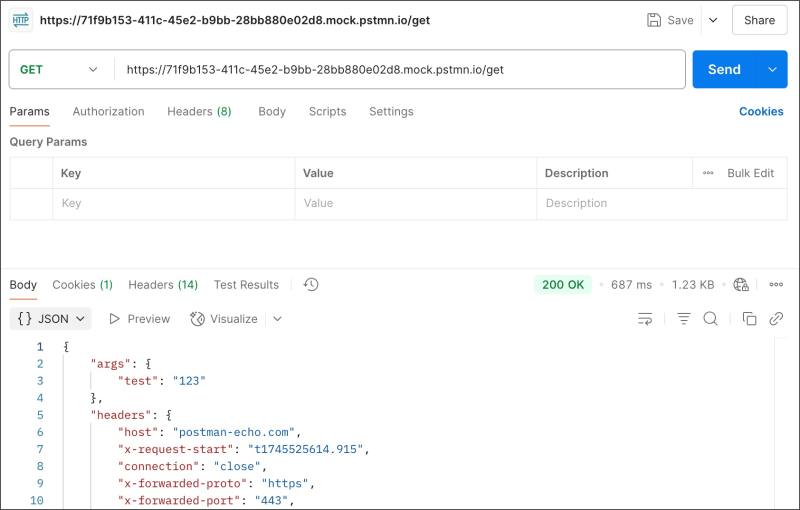Open response history clock icon
The height and width of the screenshot is (510, 800).
pyautogui.click(x=311, y=285)
